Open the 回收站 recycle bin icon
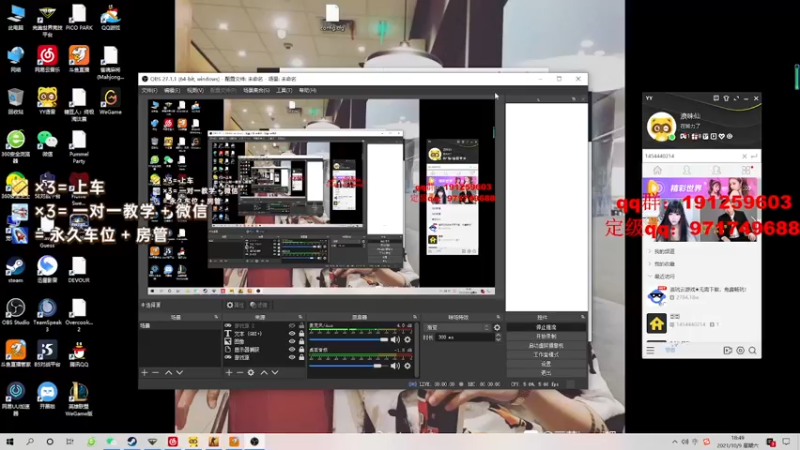Viewport: 800px width, 450px height. point(15,101)
